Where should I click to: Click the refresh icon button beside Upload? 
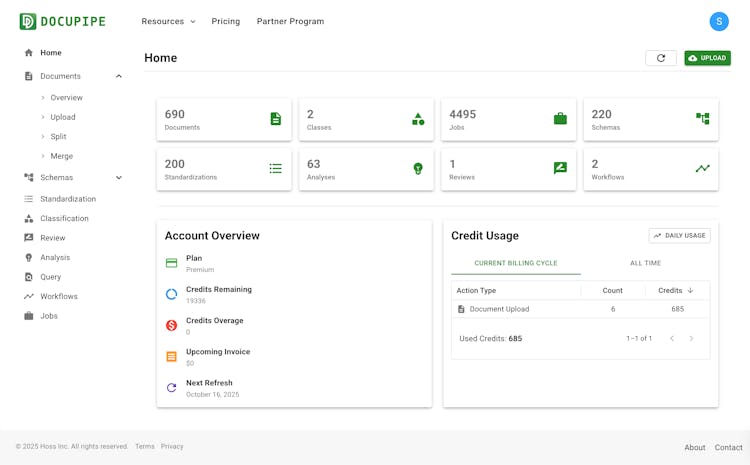click(x=660, y=58)
